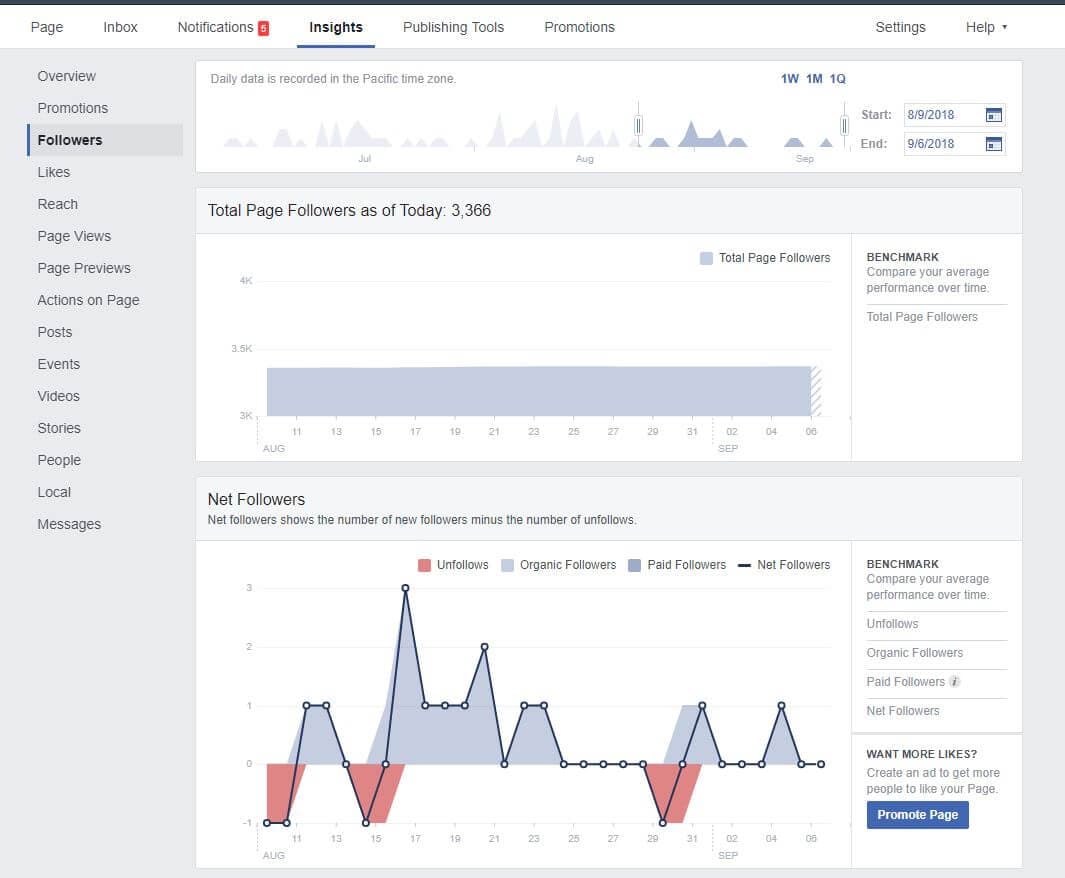Toggle the Total Page Followers legend swatch
1065x878 pixels.
coord(706,258)
